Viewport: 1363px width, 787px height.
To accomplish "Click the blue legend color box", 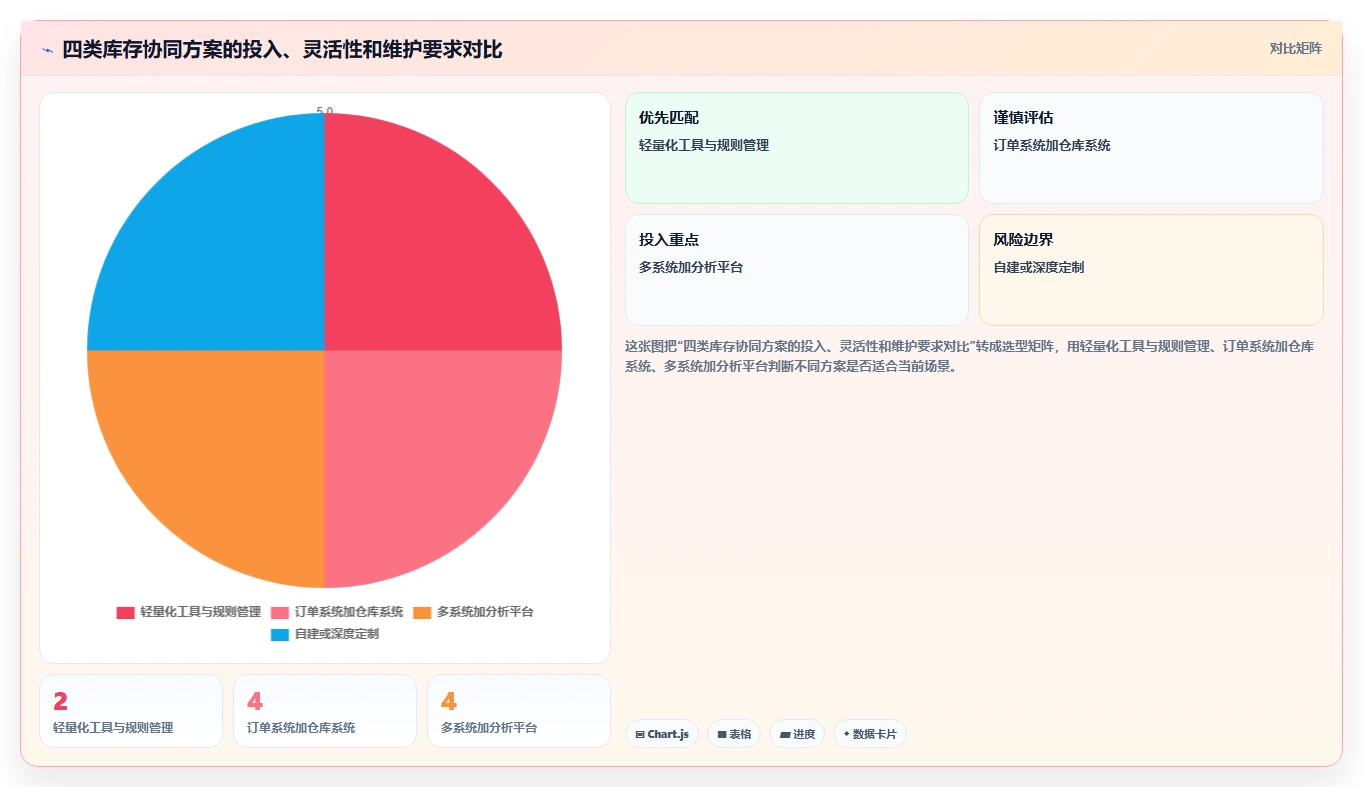I will tap(280, 634).
